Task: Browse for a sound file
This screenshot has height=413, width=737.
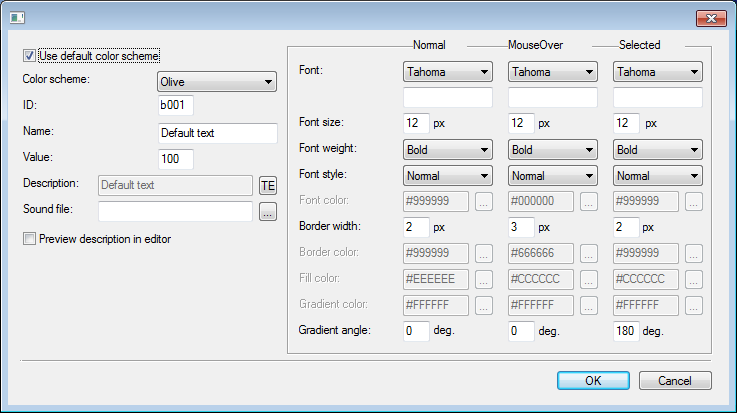Action: click(267, 211)
